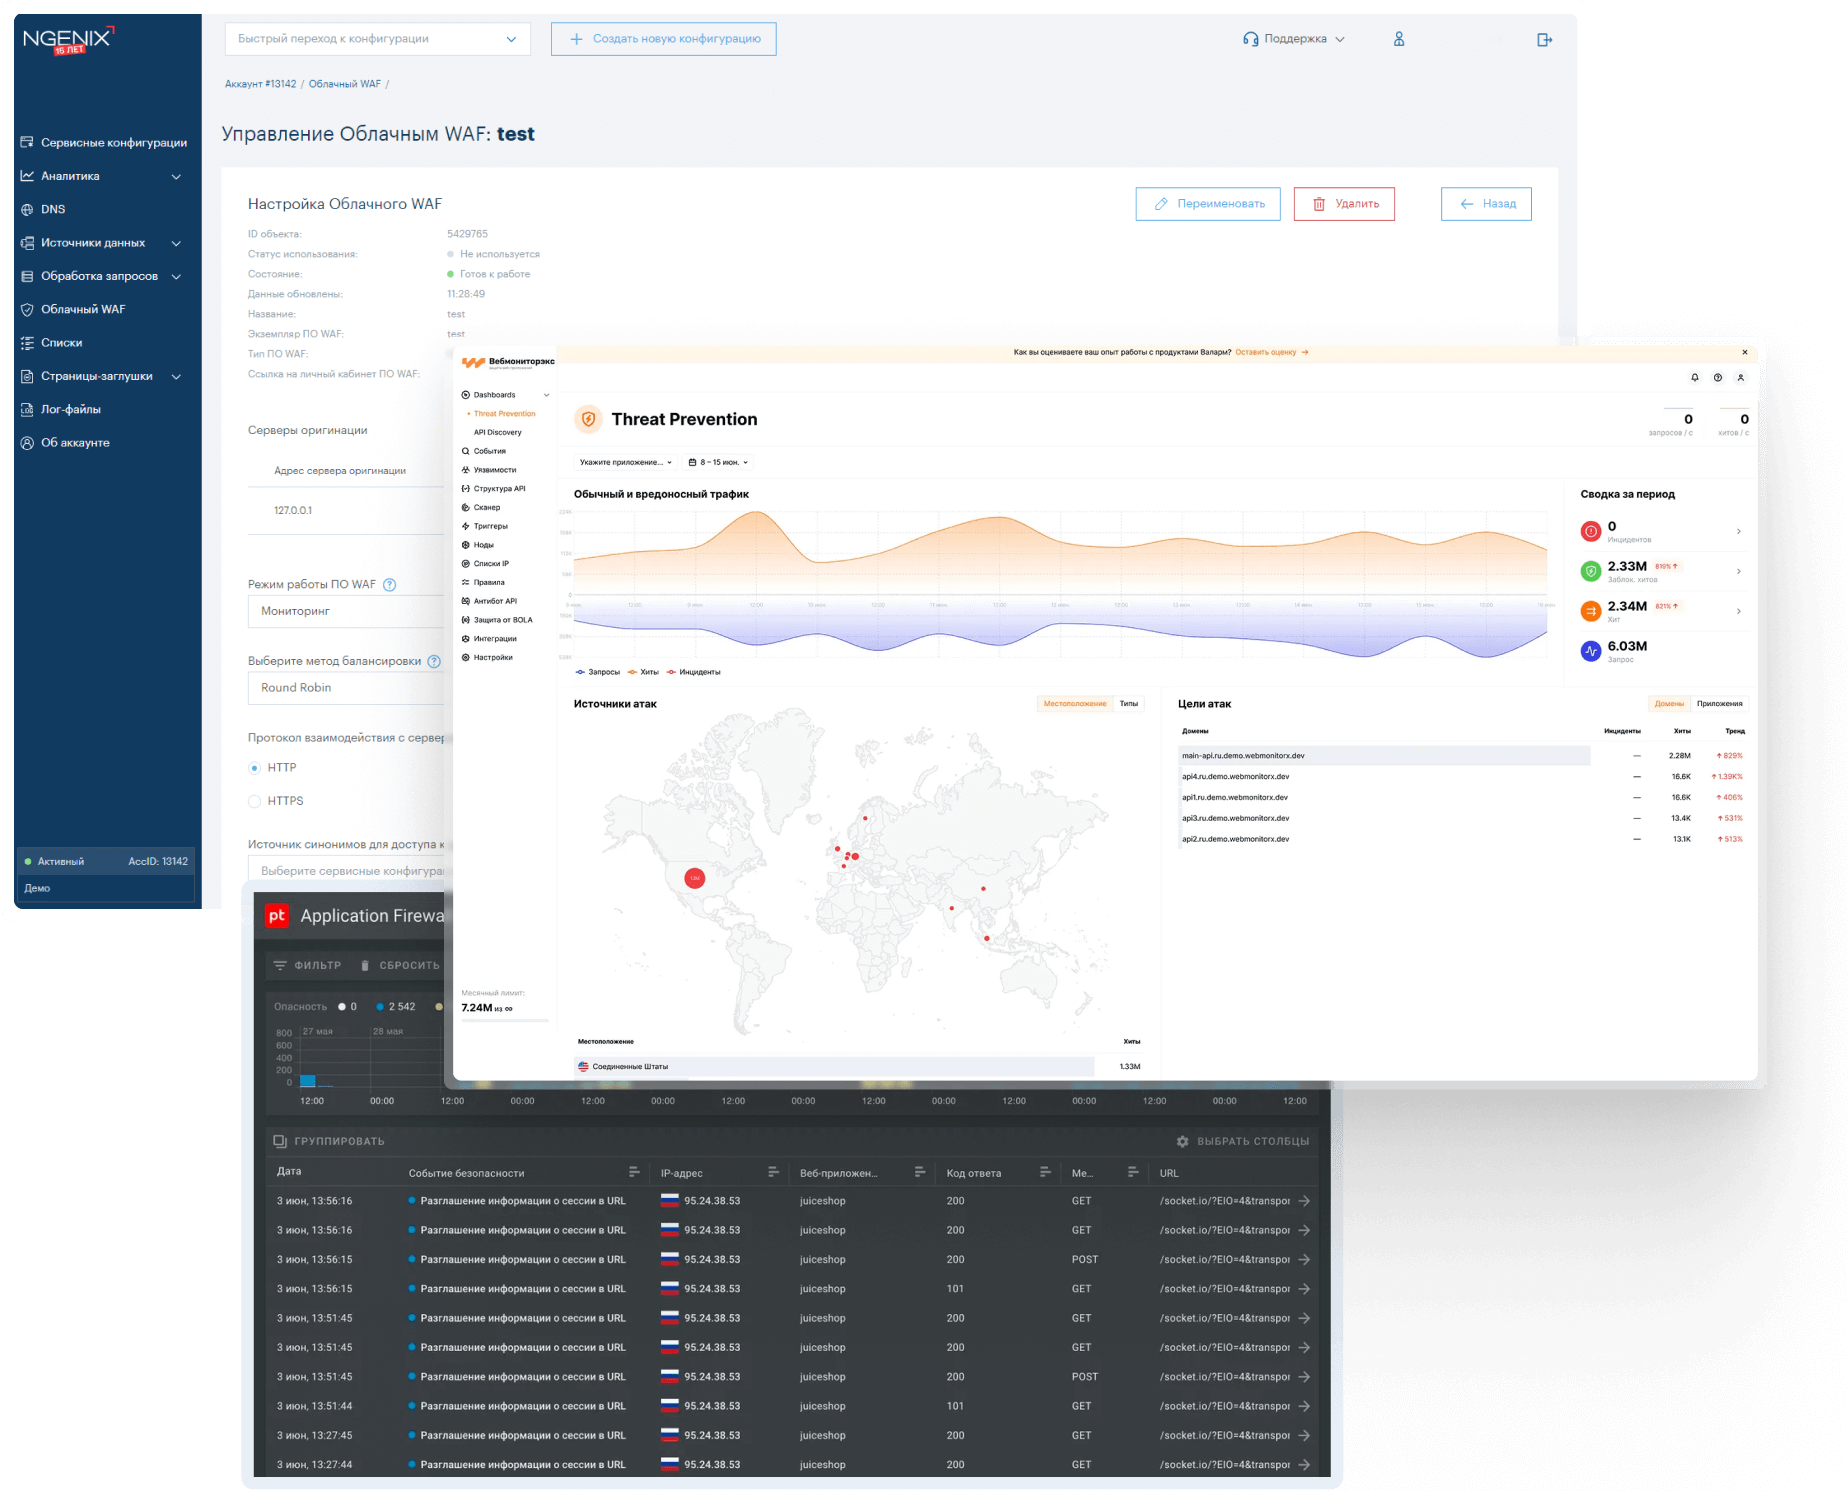
Task: Open the 8 – 15 июн. date range dropdown
Action: (x=718, y=462)
